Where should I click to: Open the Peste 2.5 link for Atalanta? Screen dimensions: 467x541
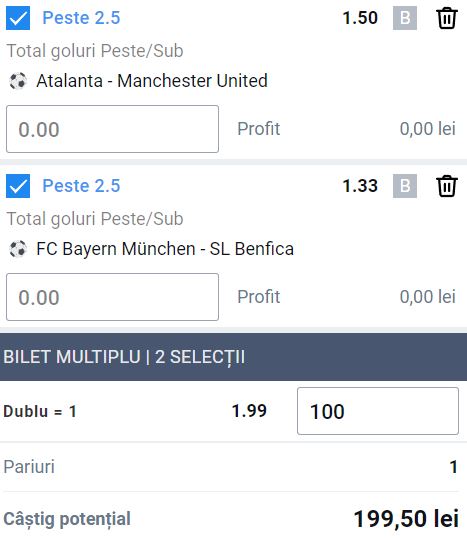point(81,18)
